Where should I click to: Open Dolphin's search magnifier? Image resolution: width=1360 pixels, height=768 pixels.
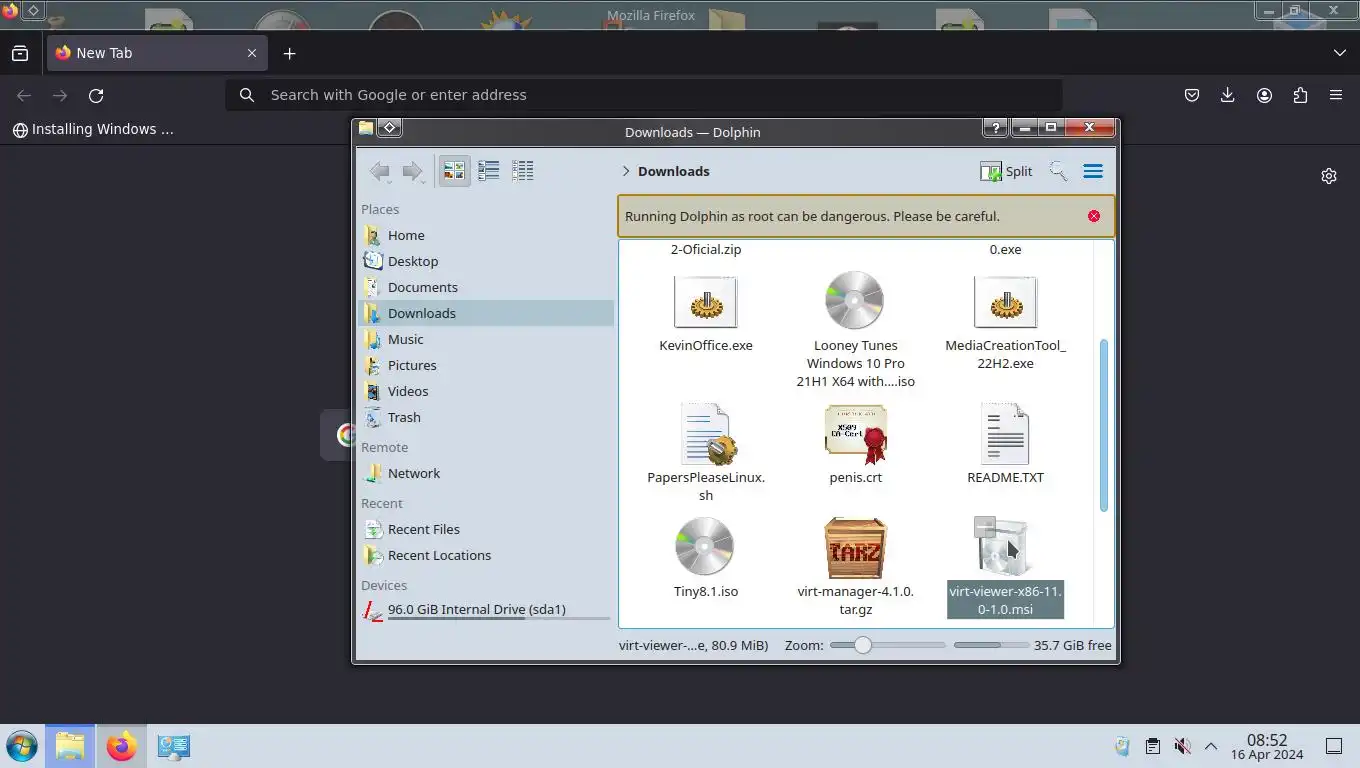click(x=1058, y=171)
